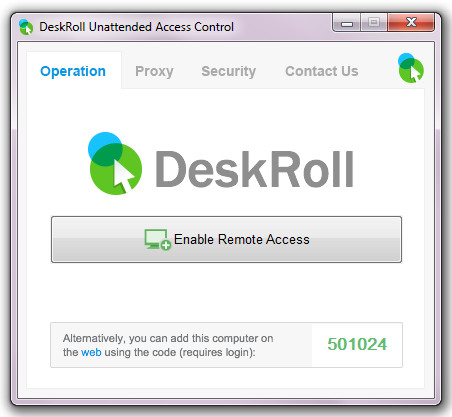Click the green plus badge on monitor icon
The width and height of the screenshot is (452, 417).
coord(166,245)
